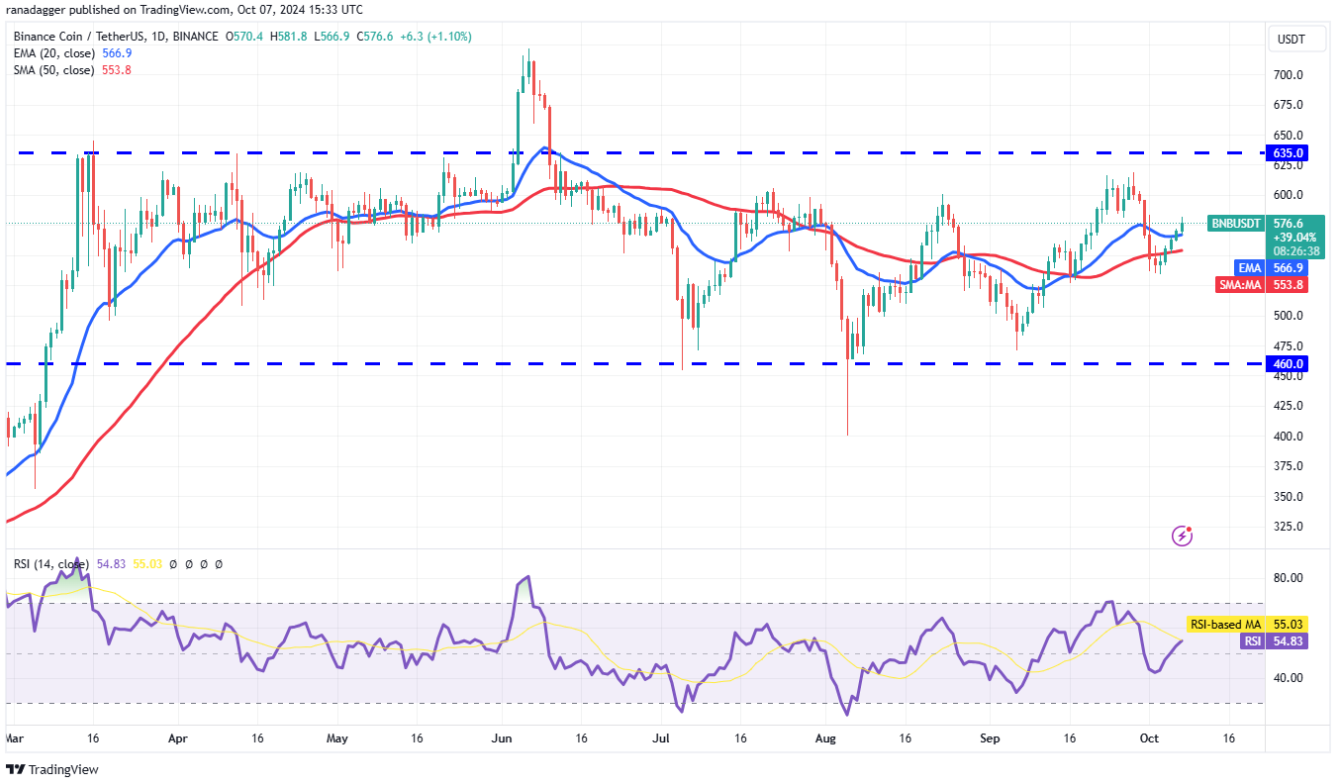
Task: Click the 700.0 price axis value
Action: pos(1287,75)
